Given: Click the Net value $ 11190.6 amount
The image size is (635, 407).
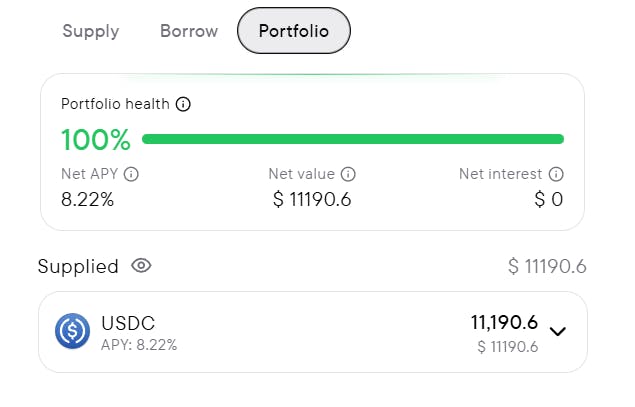Looking at the screenshot, I should point(312,199).
